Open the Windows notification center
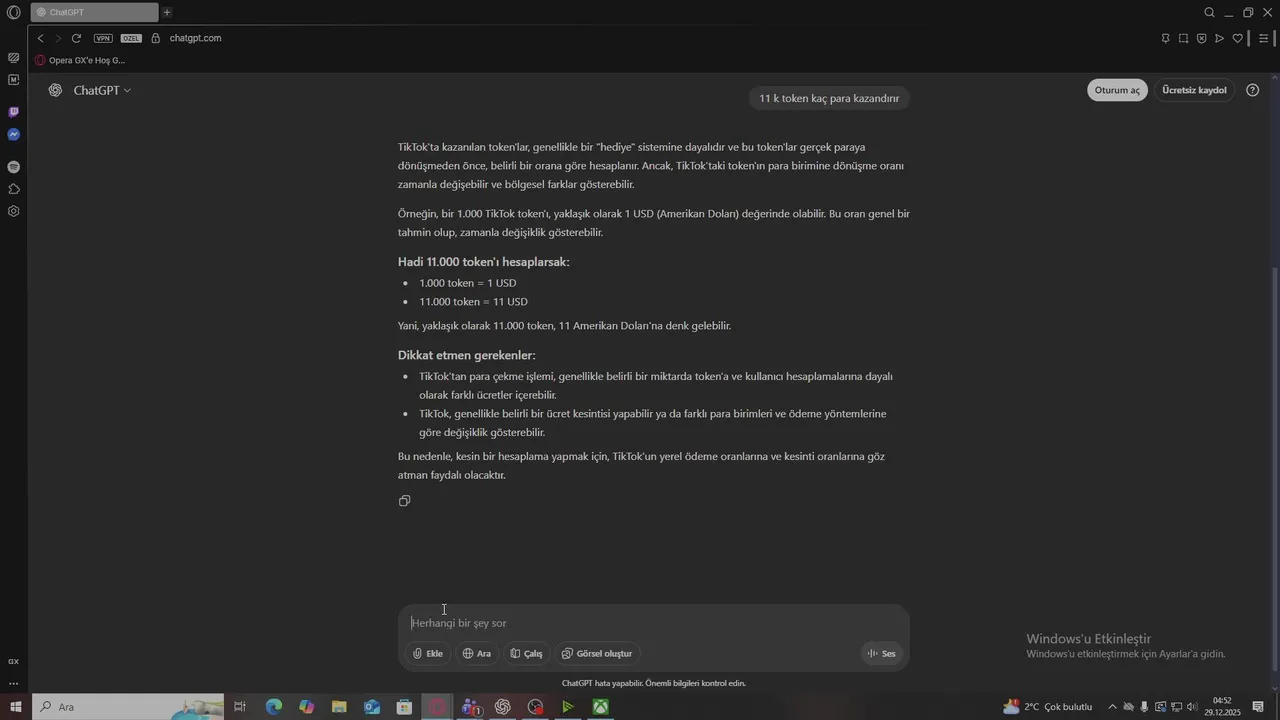 click(x=1258, y=707)
